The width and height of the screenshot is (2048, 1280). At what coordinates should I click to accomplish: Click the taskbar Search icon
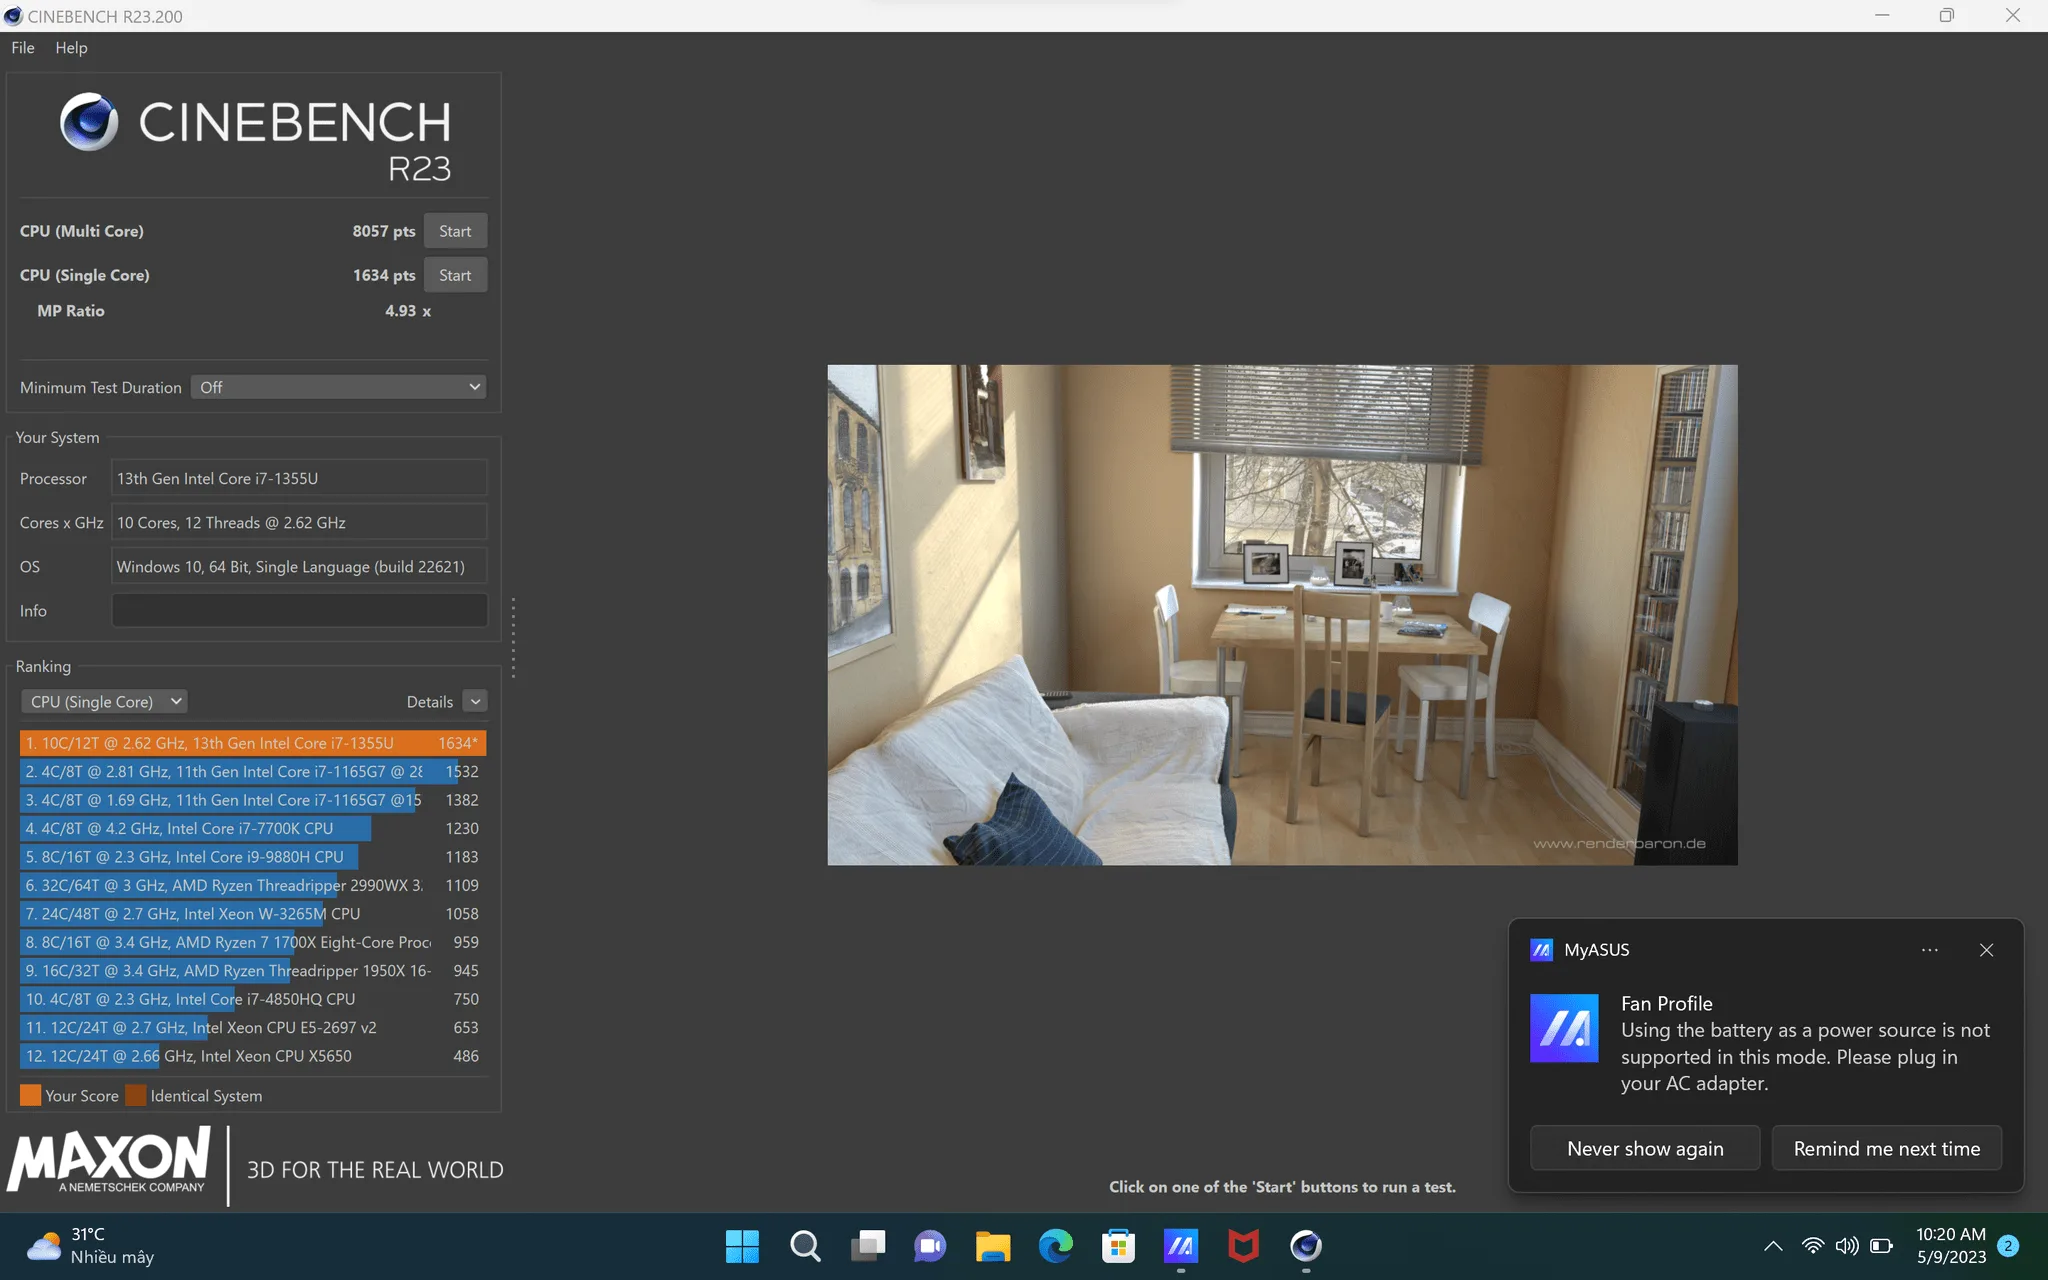[805, 1246]
